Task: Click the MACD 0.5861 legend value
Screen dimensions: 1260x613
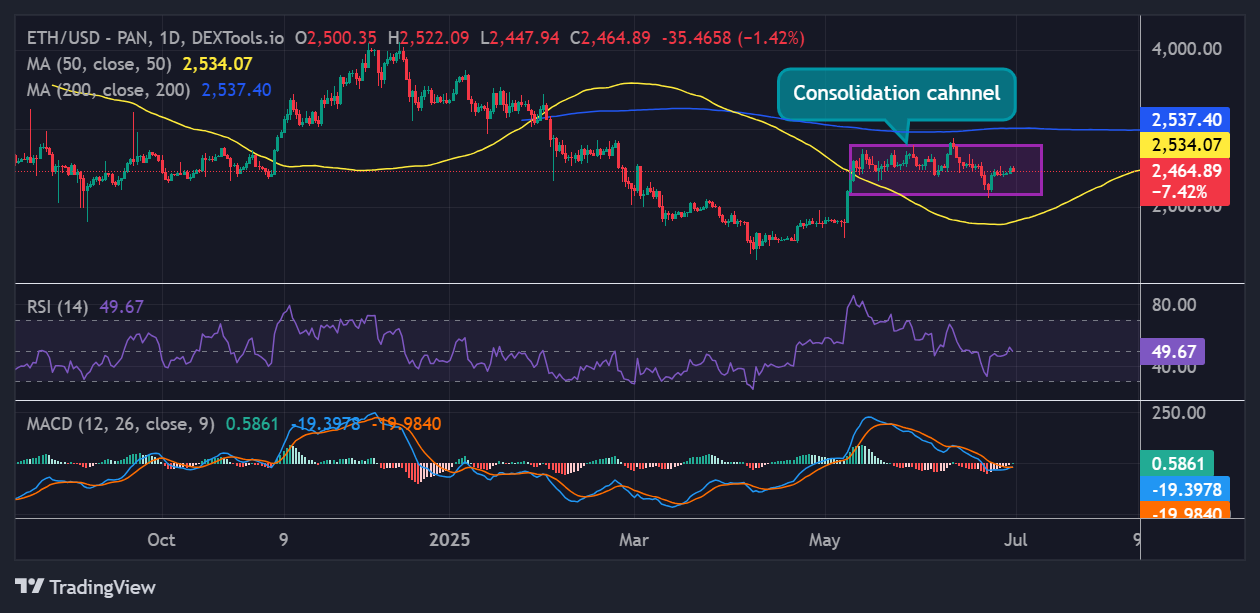Action: point(250,424)
